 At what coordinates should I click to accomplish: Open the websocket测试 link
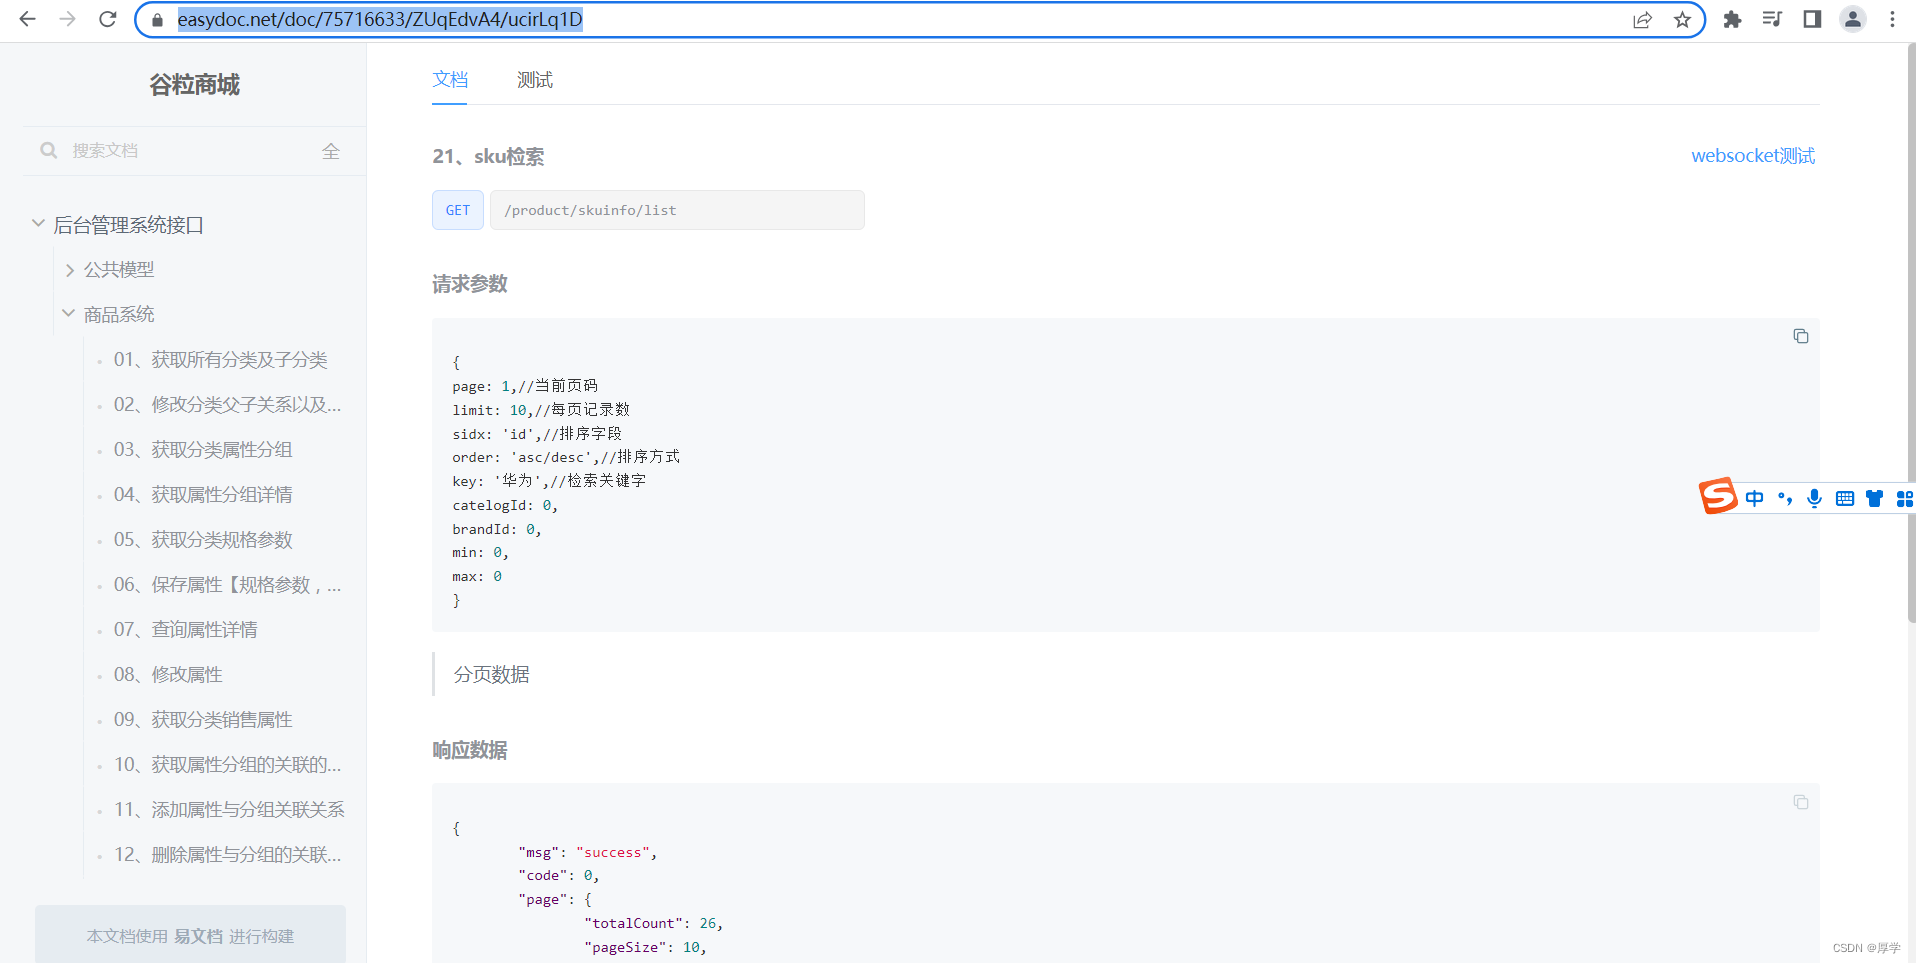tap(1753, 156)
